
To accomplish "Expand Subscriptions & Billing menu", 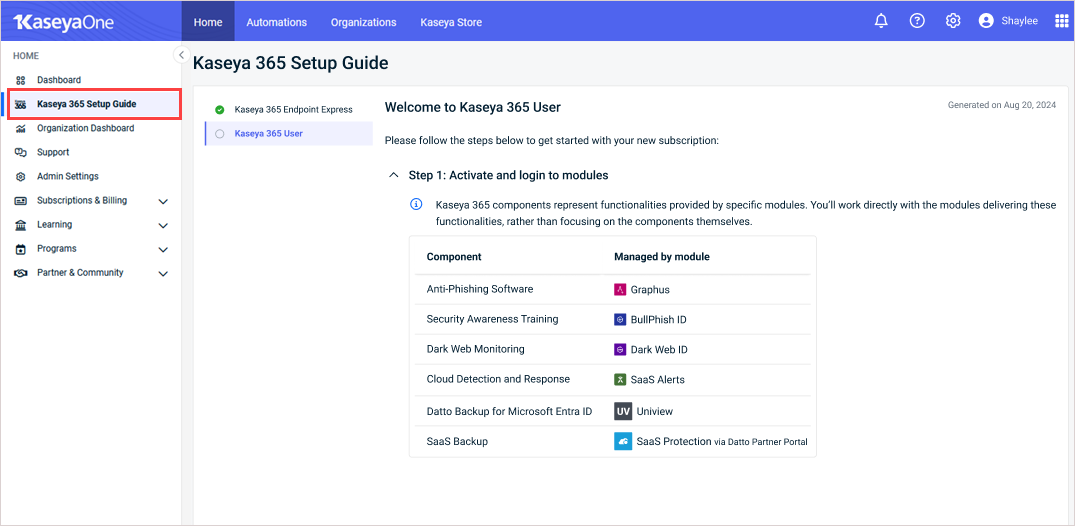I will tap(163, 201).
